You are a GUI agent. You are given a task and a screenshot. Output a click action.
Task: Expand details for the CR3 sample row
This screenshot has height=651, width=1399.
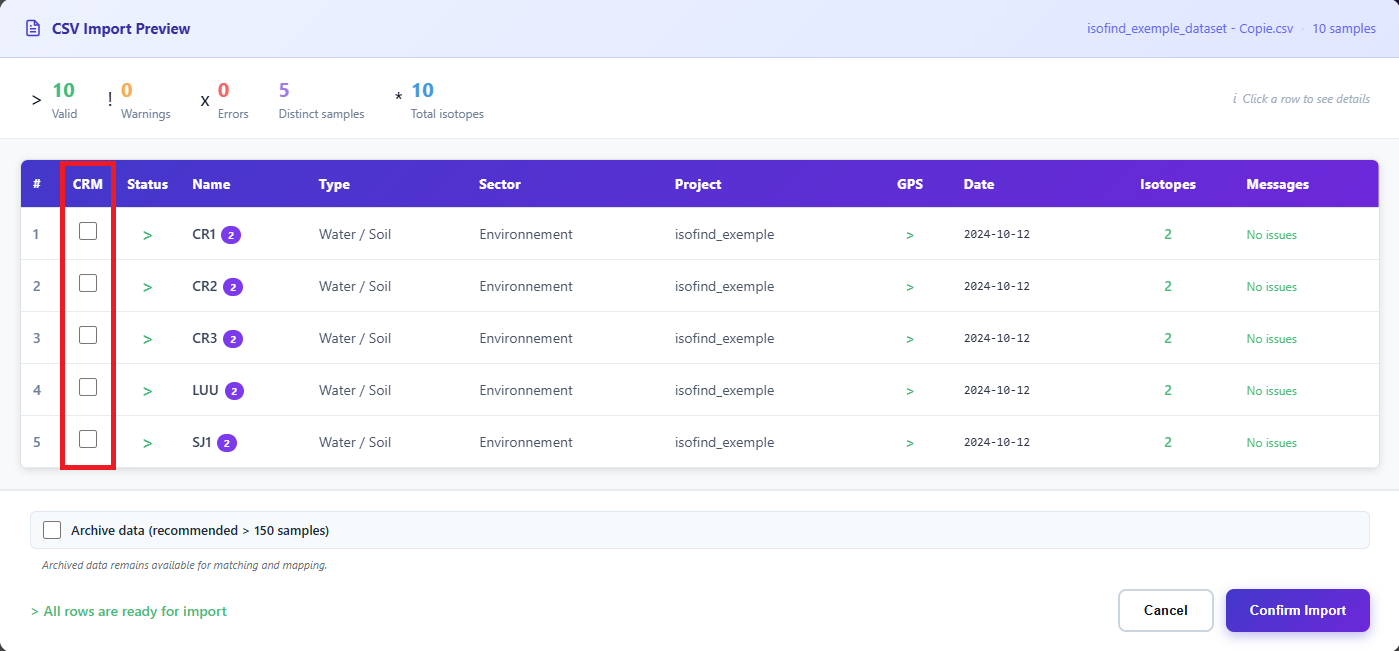pos(147,338)
